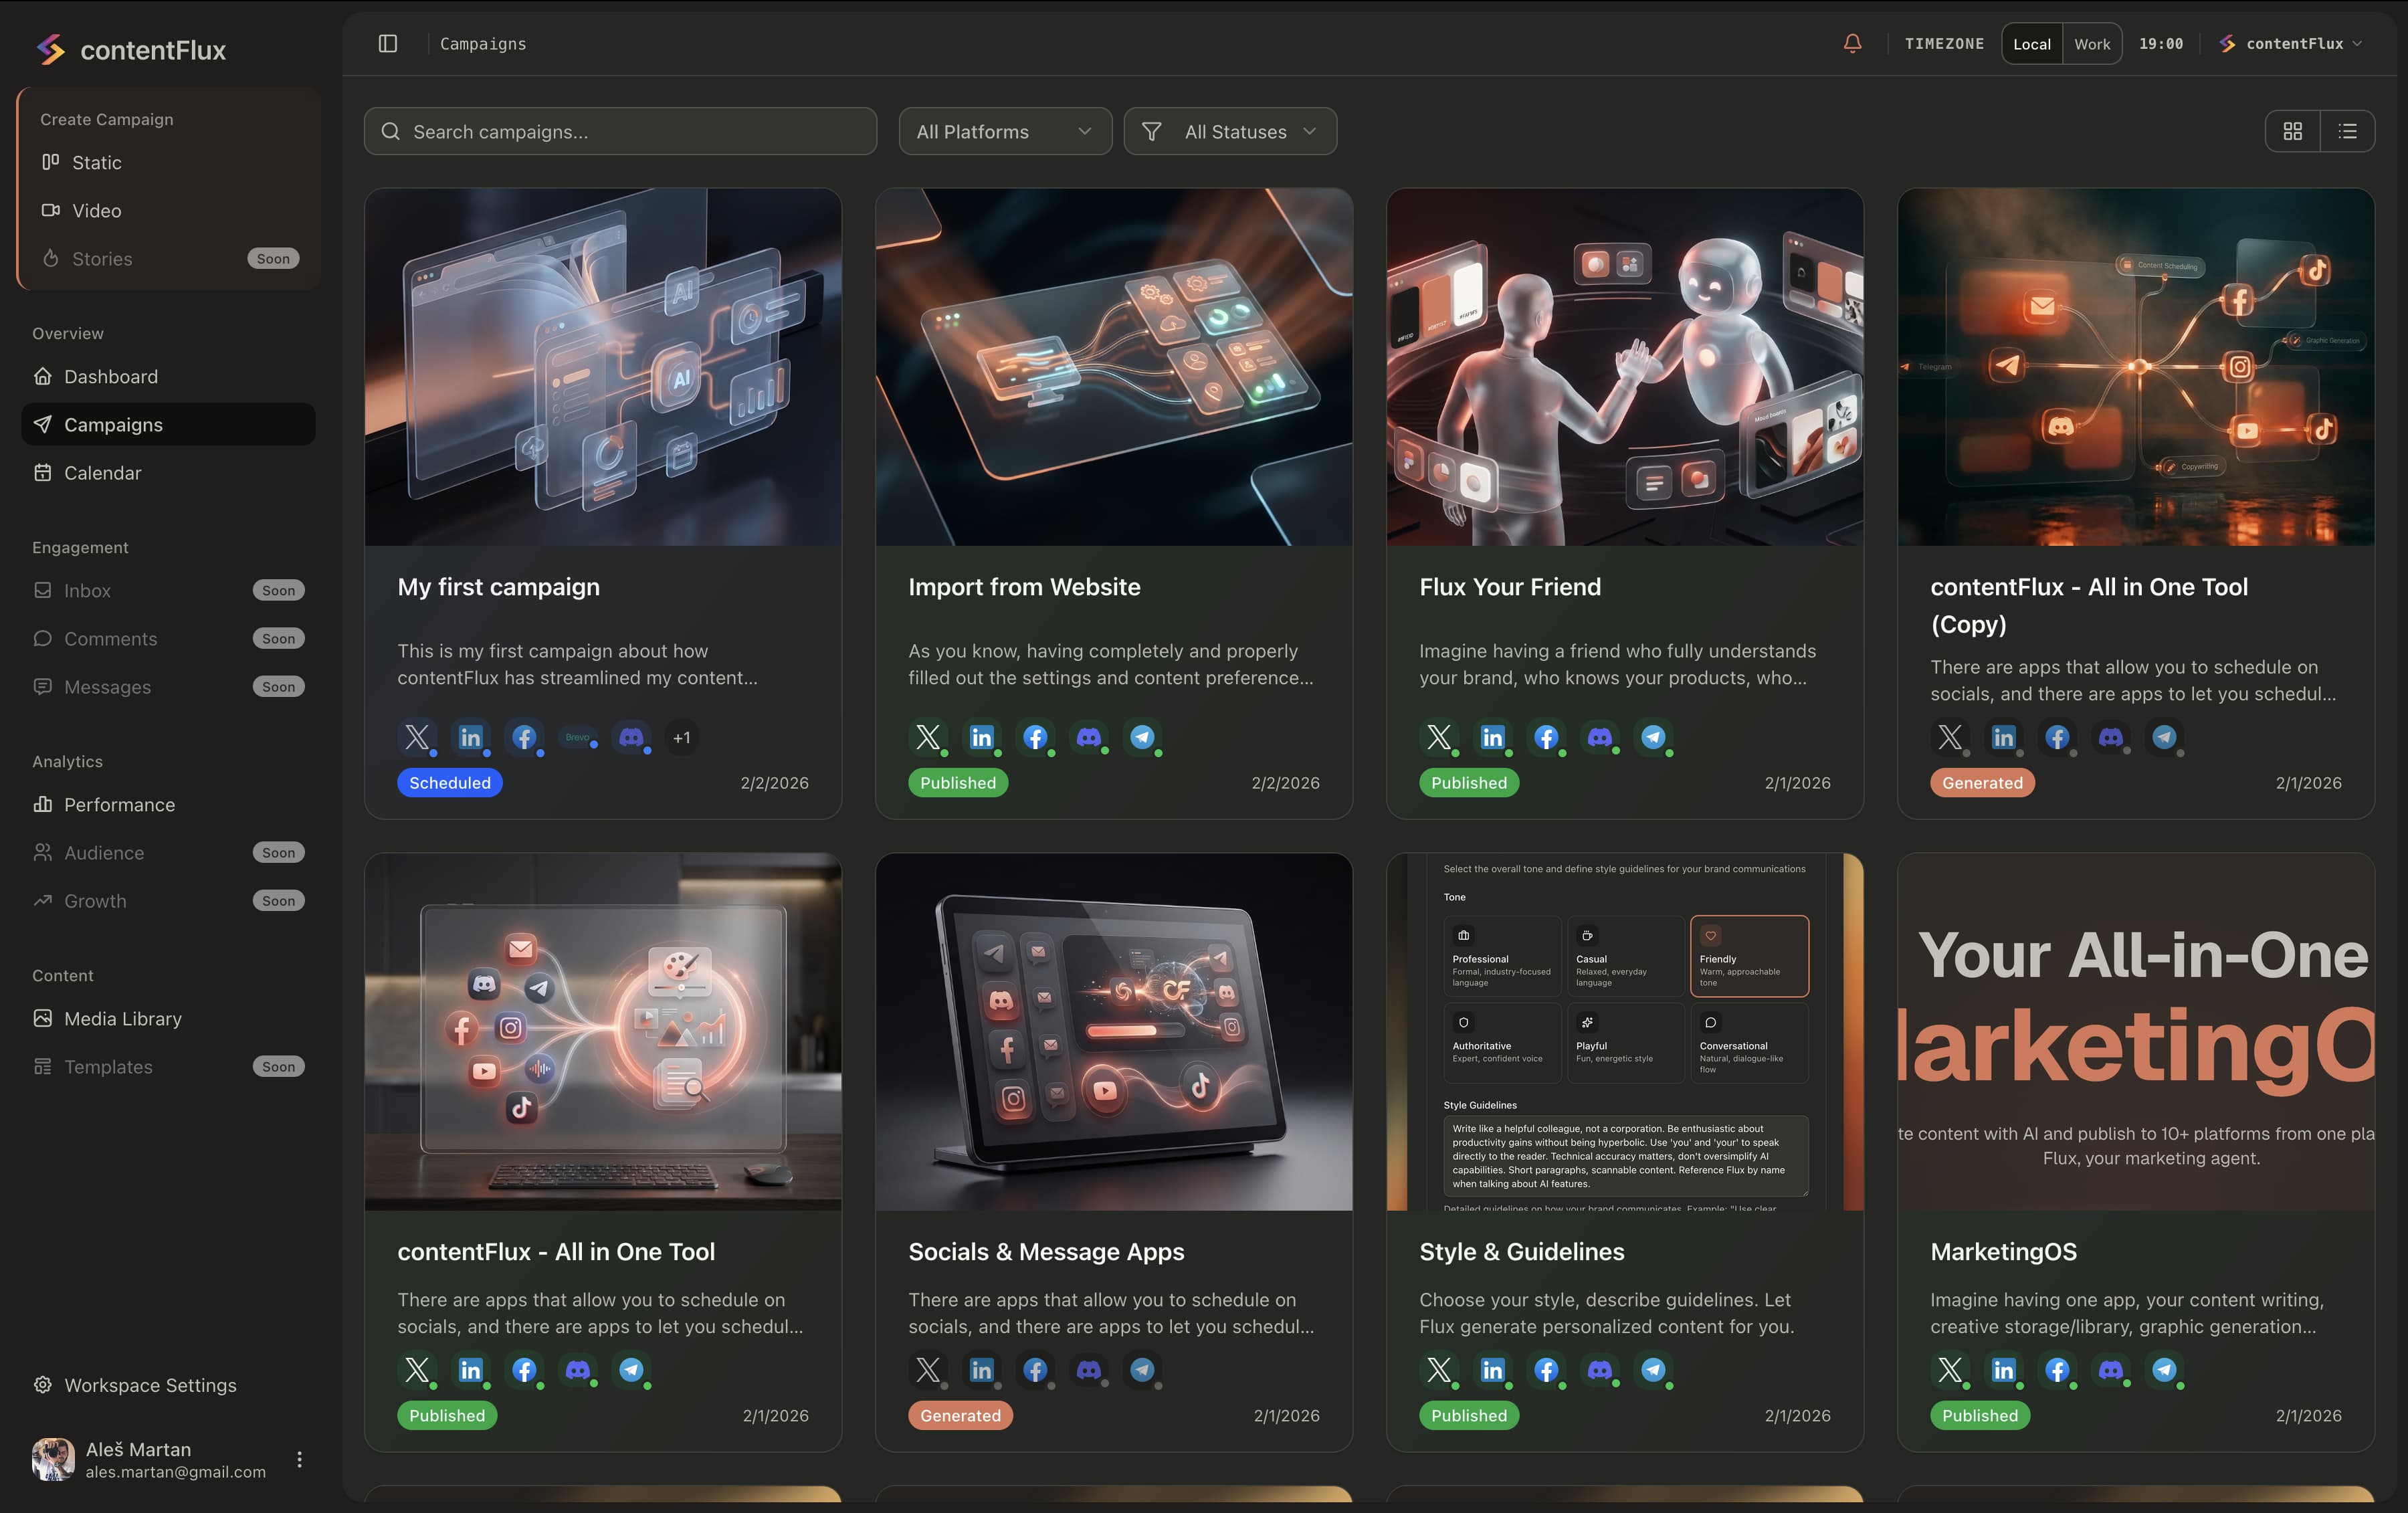This screenshot has width=2408, height=1513.
Task: Go to the Performance analytics page
Action: click(119, 804)
